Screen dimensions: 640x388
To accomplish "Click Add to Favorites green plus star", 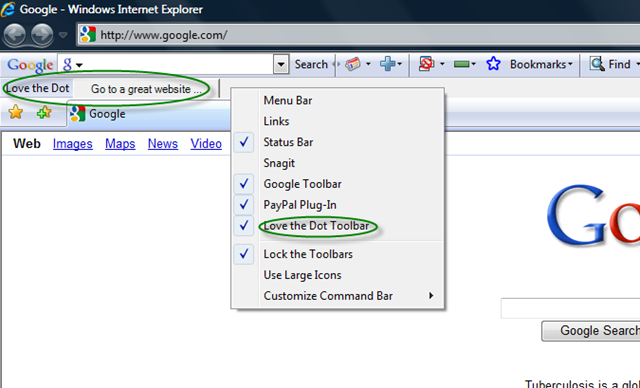I will point(44,112).
